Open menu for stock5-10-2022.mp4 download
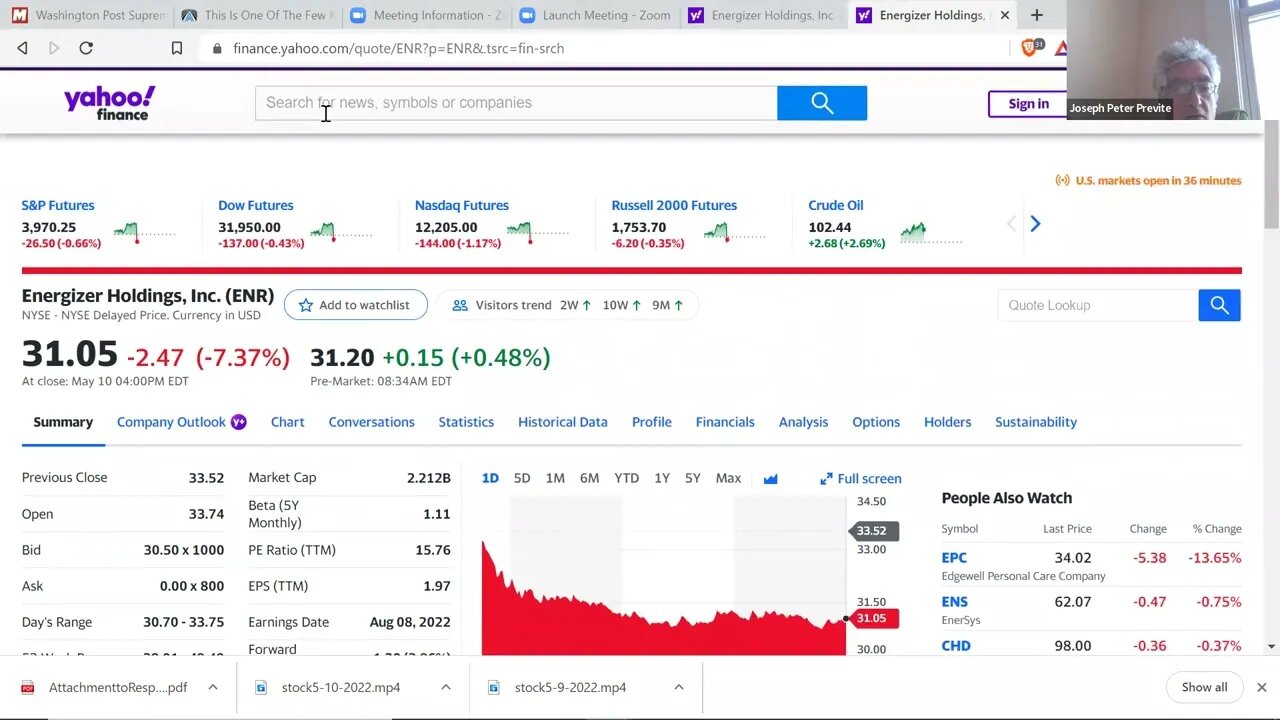This screenshot has width=1280, height=720. 446,687
